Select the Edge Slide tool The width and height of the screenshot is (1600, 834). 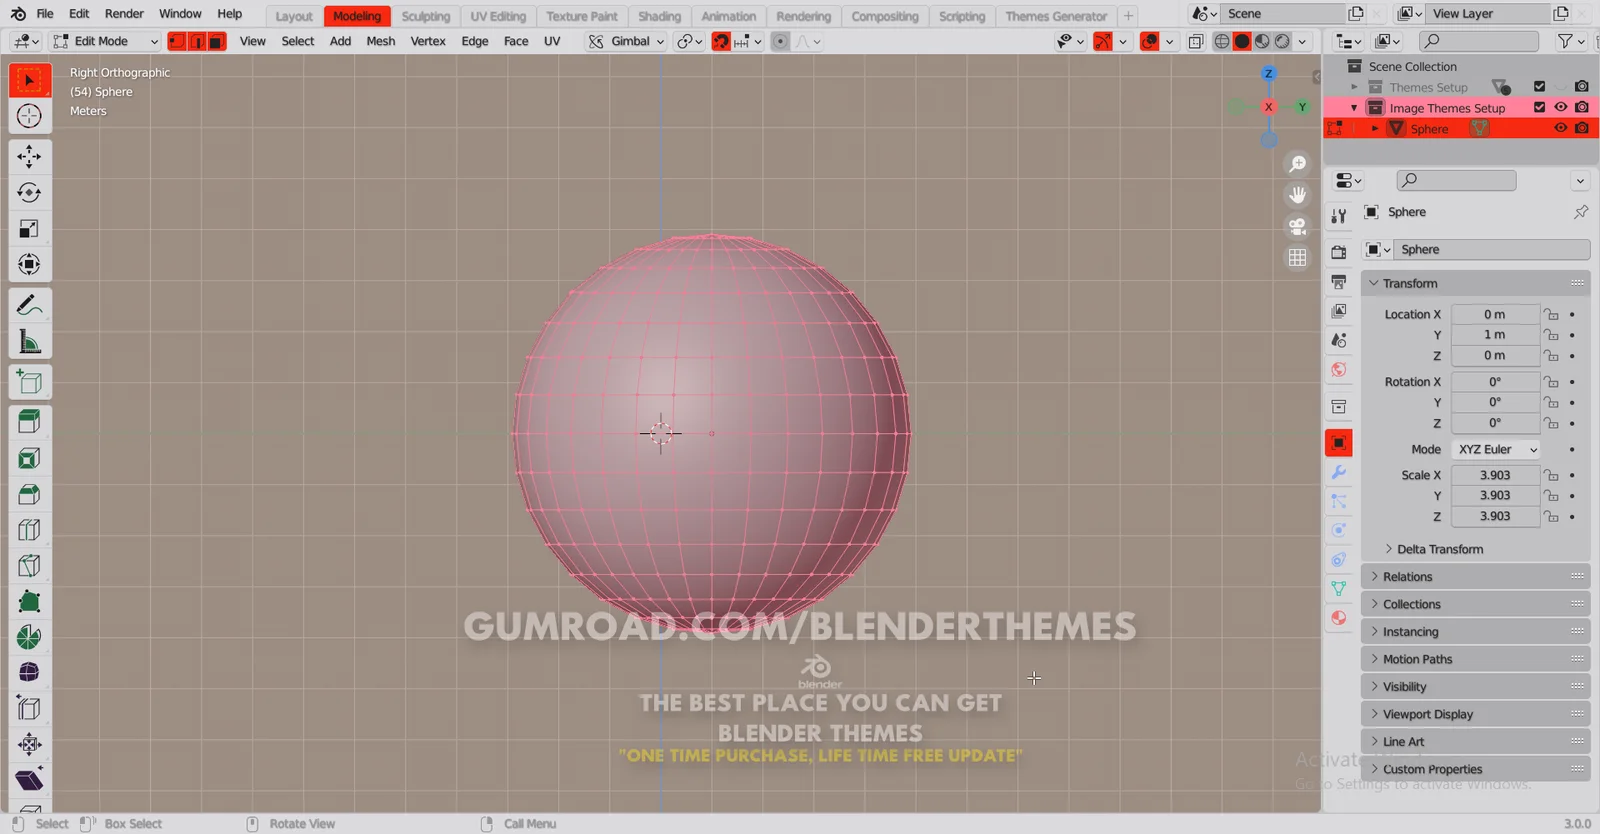[29, 708]
